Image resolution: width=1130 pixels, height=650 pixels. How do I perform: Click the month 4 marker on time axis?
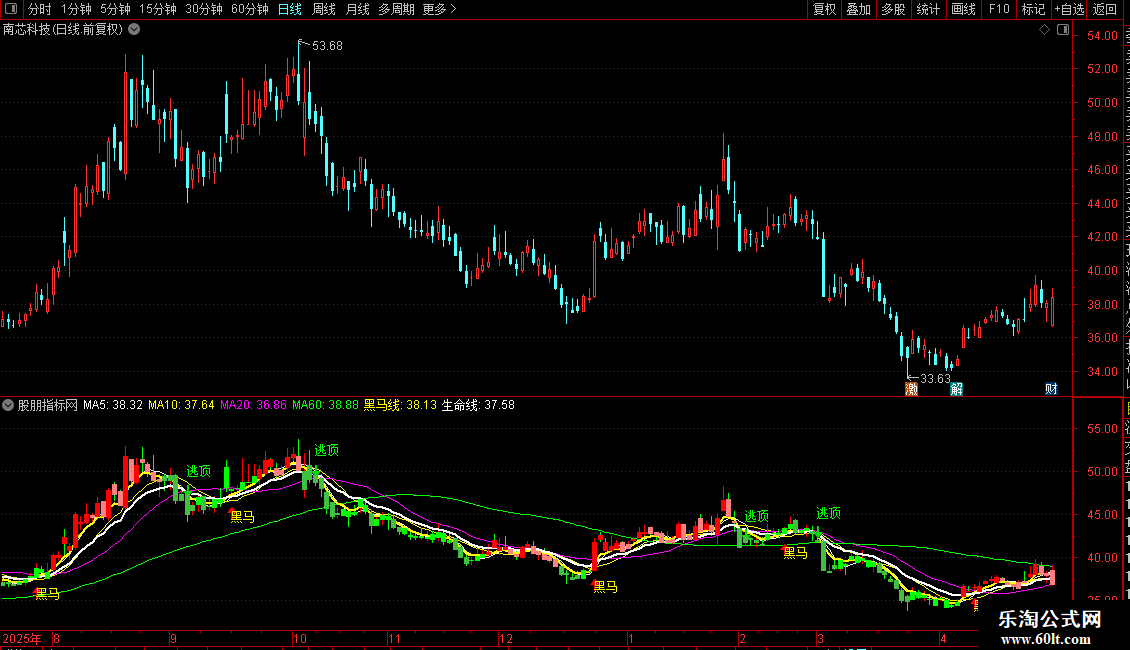[x=943, y=638]
